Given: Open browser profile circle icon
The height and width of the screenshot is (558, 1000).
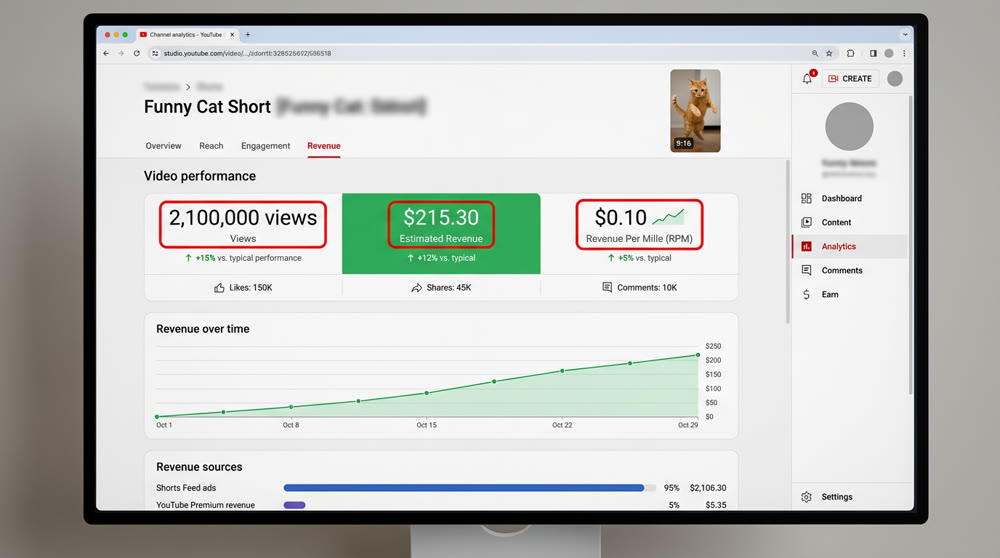Looking at the screenshot, I should (x=889, y=54).
